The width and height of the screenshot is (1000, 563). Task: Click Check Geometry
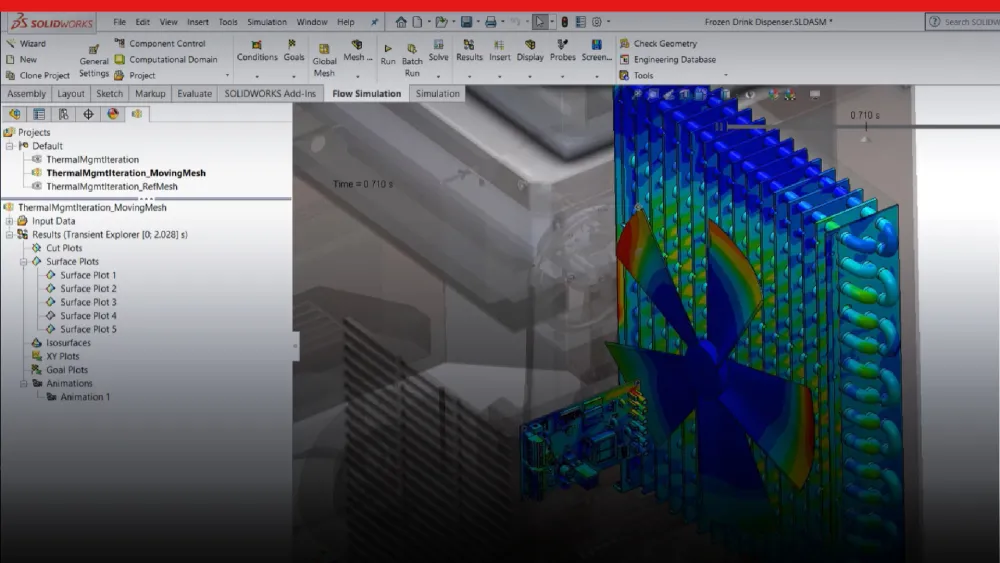coord(658,43)
